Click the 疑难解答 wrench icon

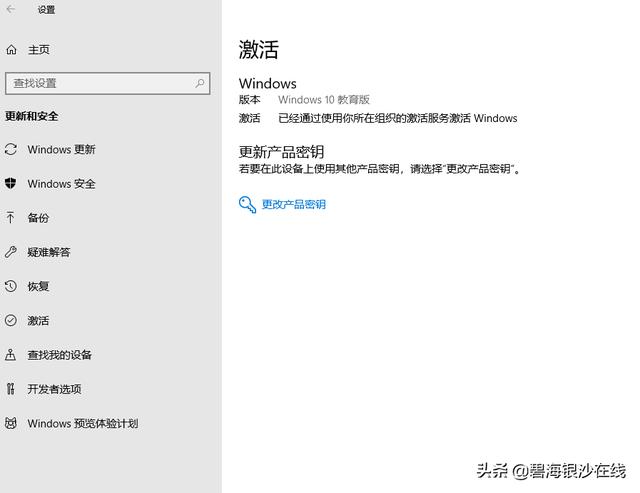coord(11,252)
